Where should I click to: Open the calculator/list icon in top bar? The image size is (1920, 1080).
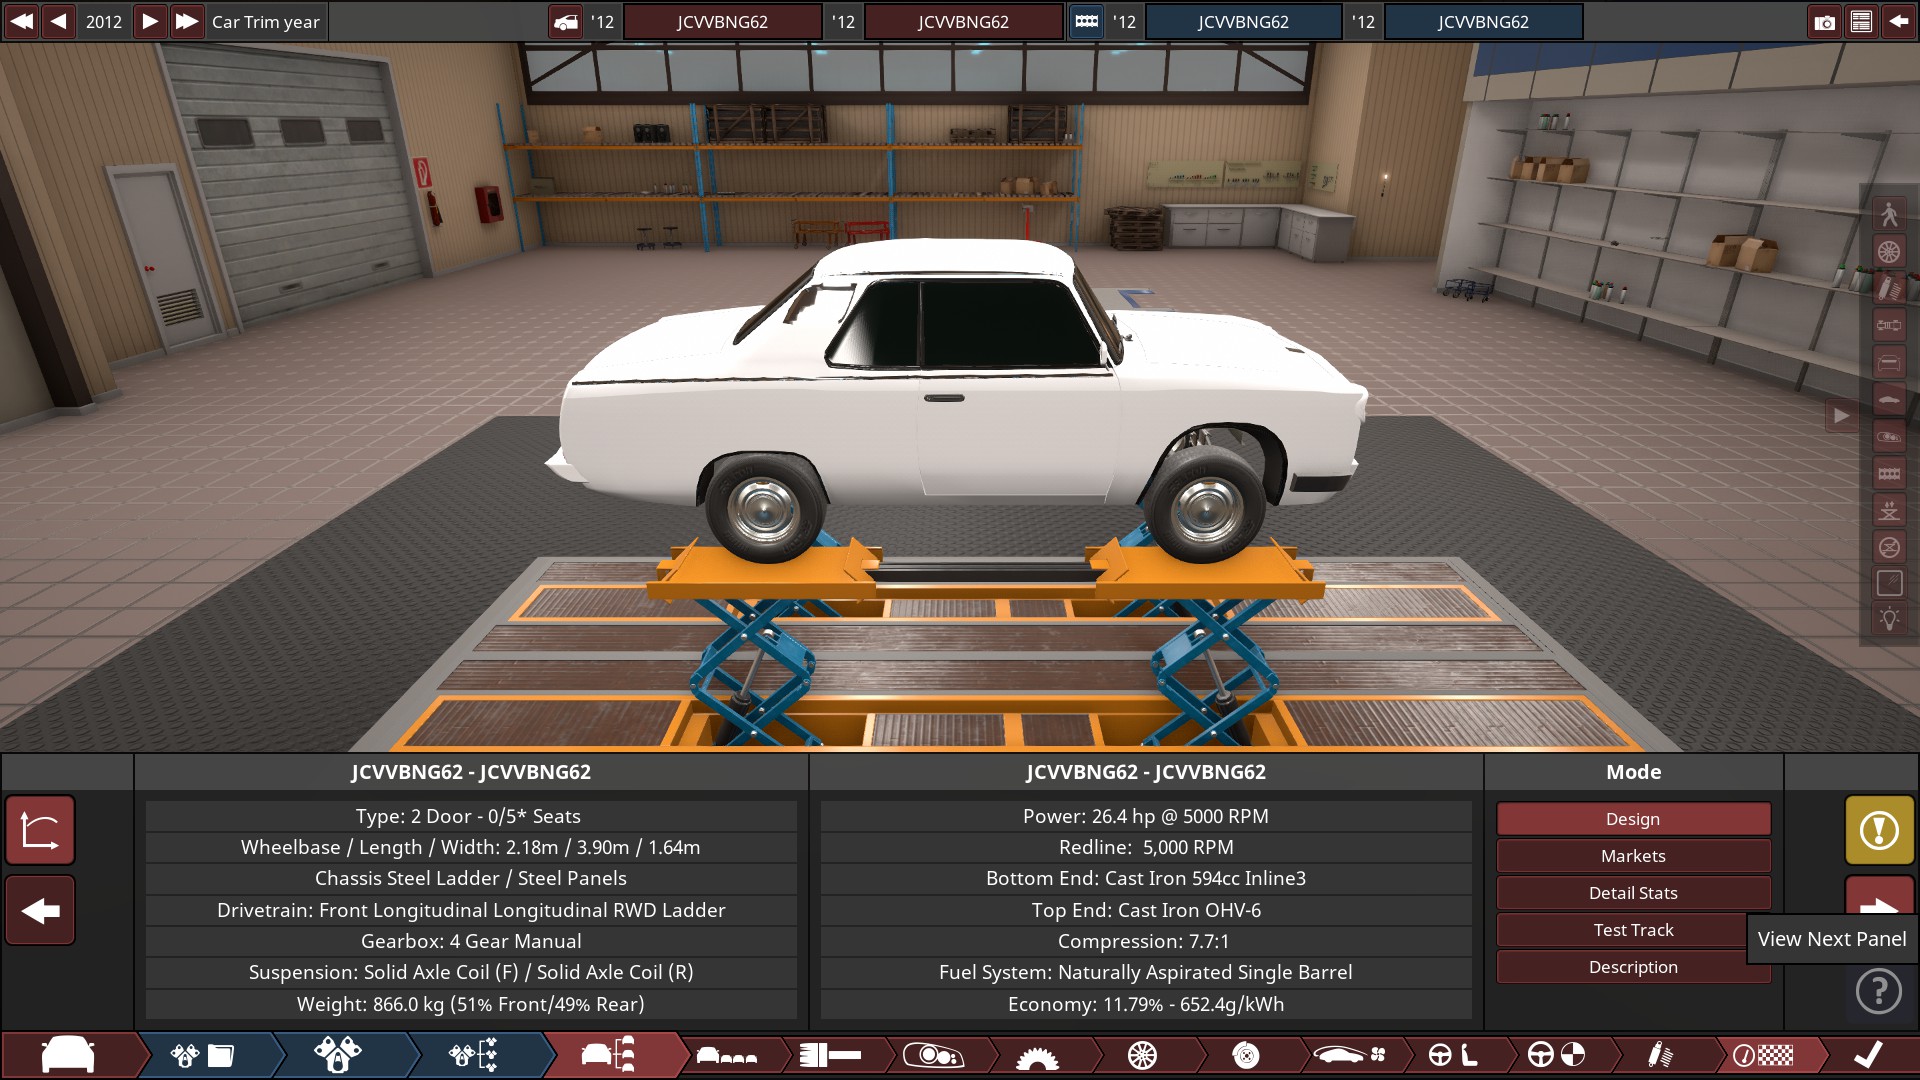click(1861, 22)
